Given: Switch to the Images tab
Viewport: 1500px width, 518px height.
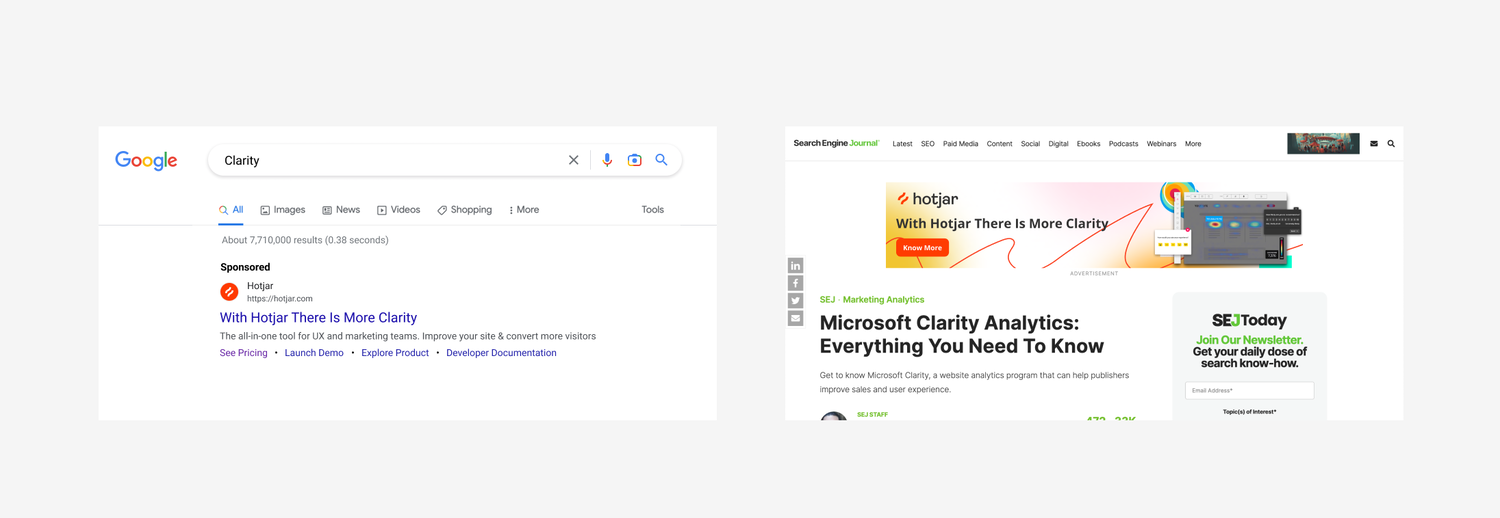Looking at the screenshot, I should (283, 210).
